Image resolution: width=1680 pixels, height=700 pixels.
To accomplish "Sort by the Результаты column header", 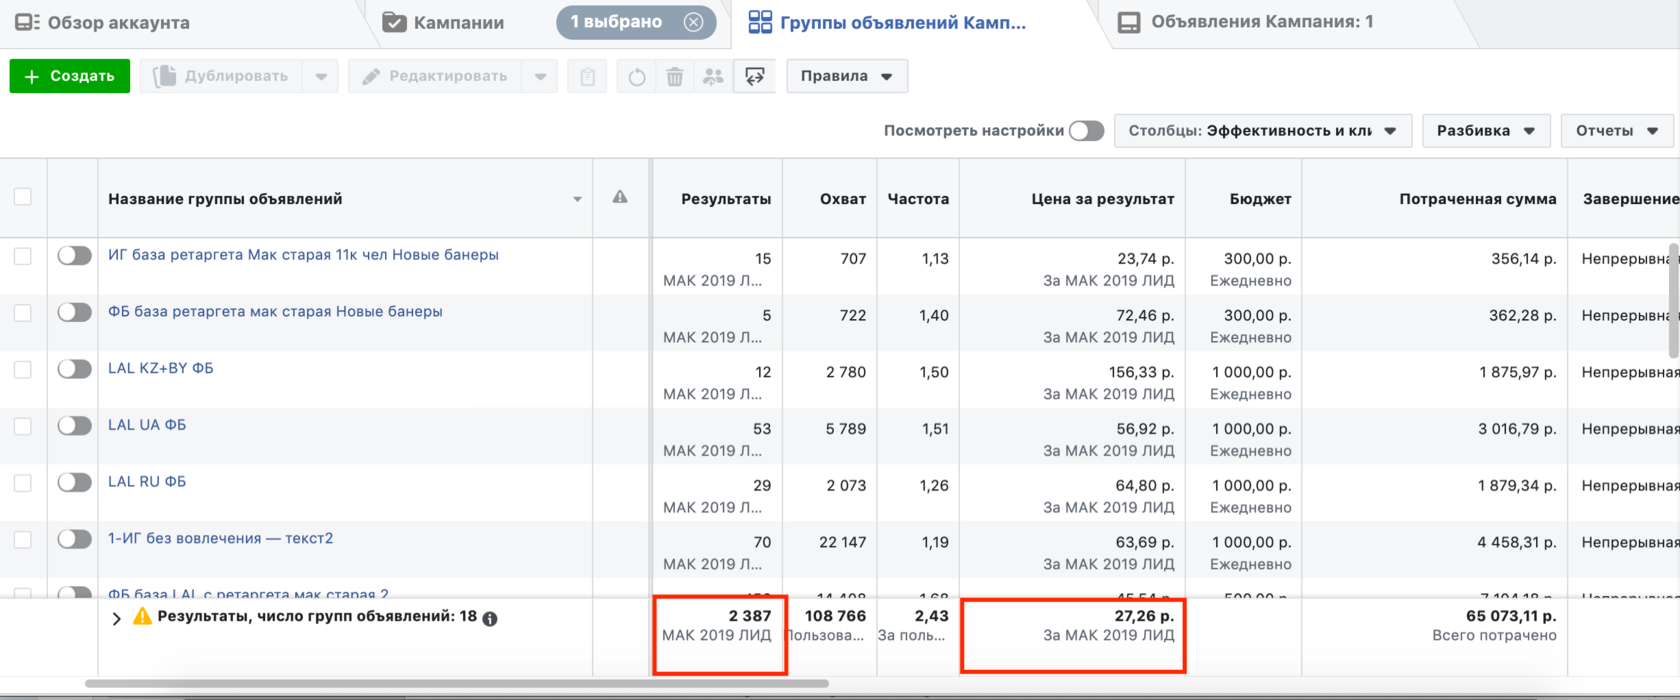I will pos(726,199).
